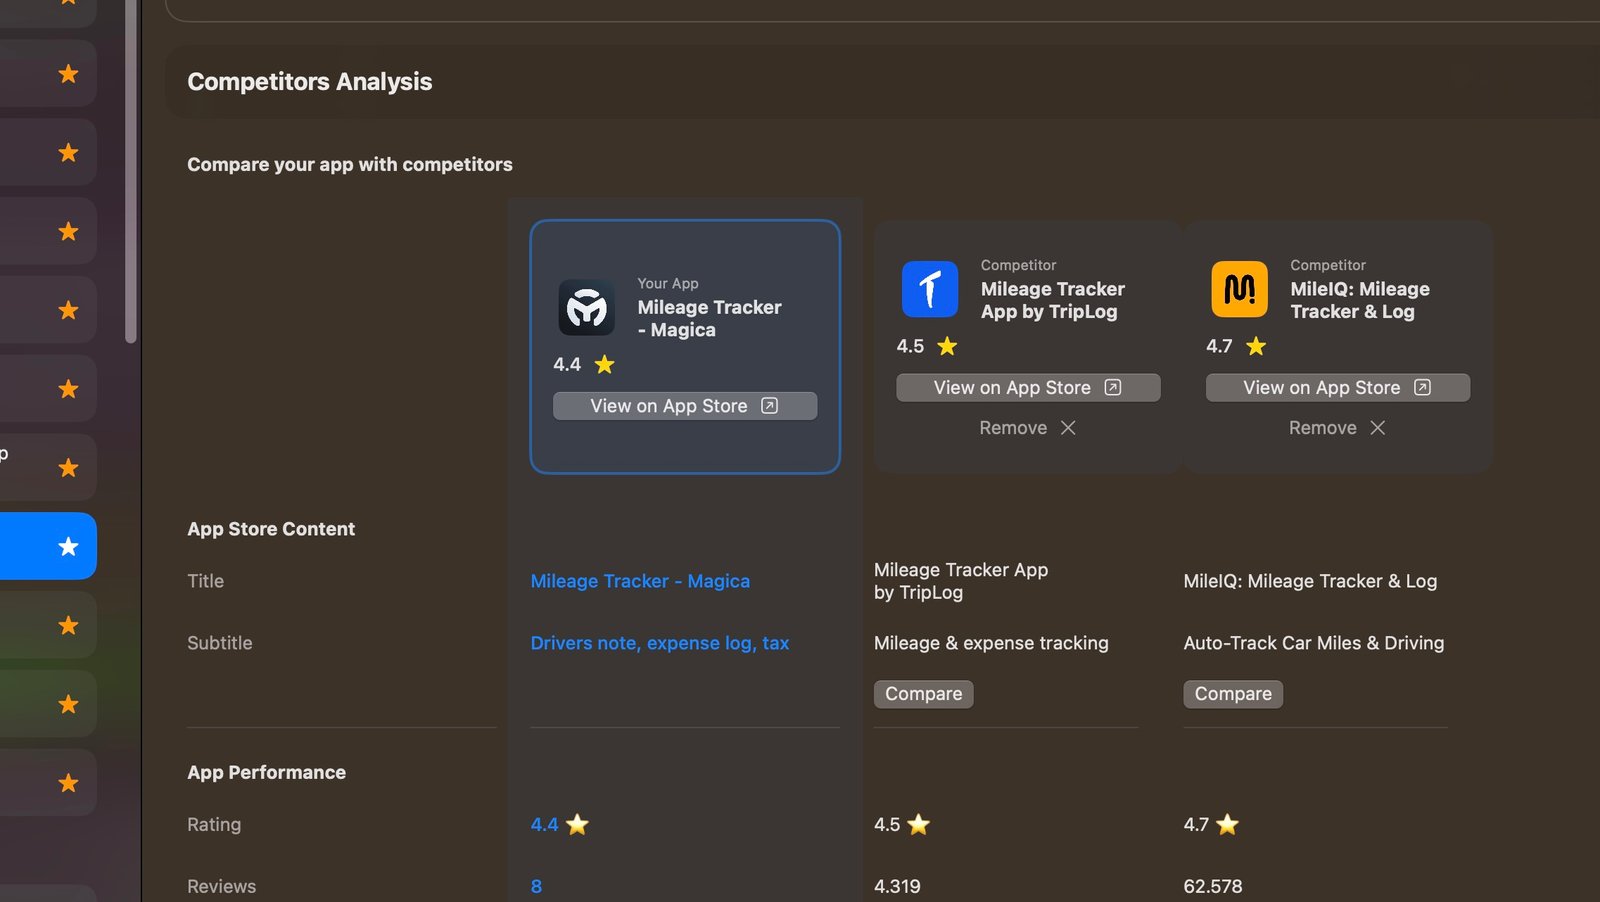The image size is (1600, 902).
Task: Click the reviews count 4.319
Action: tap(898, 887)
